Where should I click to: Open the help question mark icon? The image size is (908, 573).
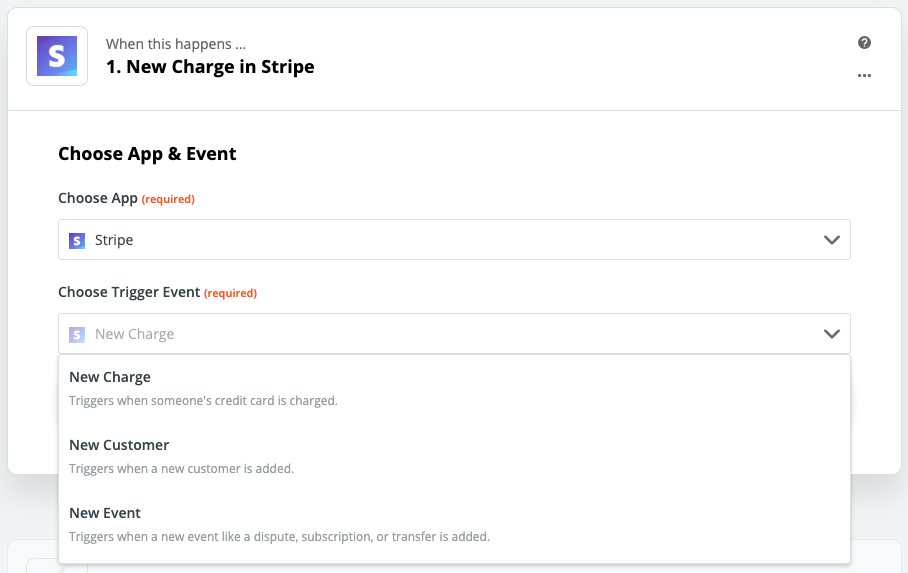point(864,43)
